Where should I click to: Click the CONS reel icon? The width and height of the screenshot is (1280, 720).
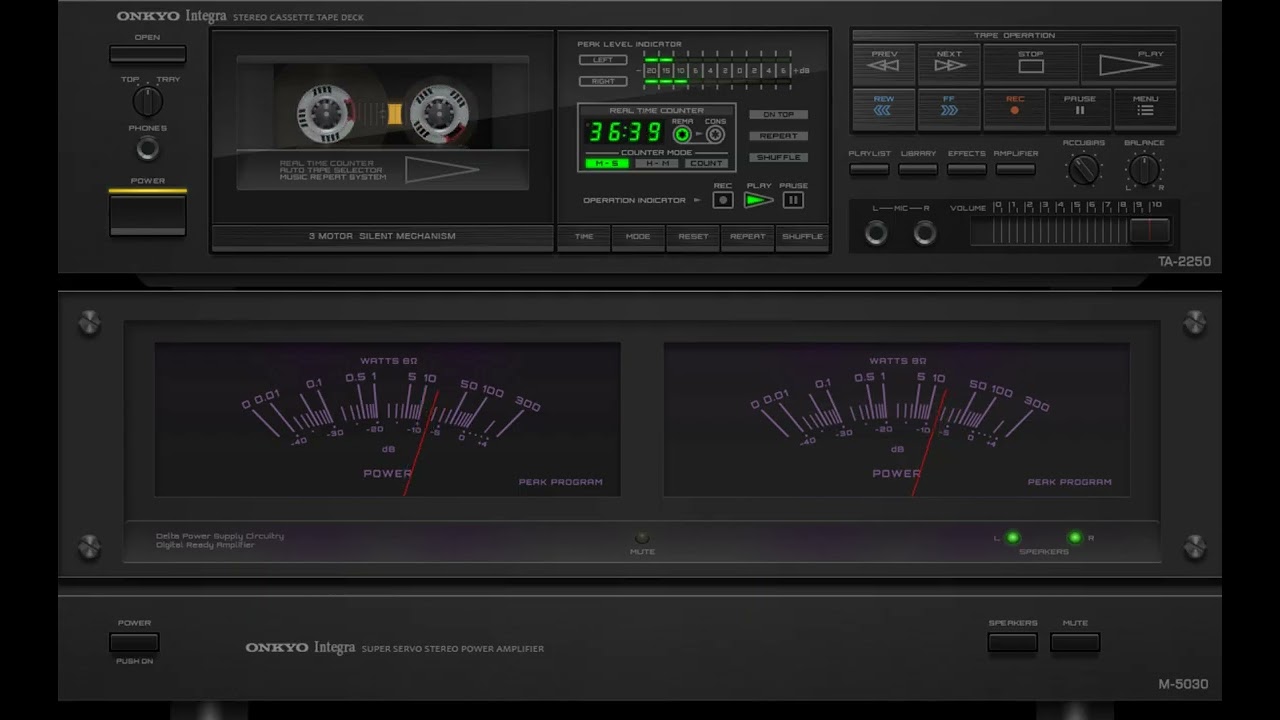click(715, 134)
